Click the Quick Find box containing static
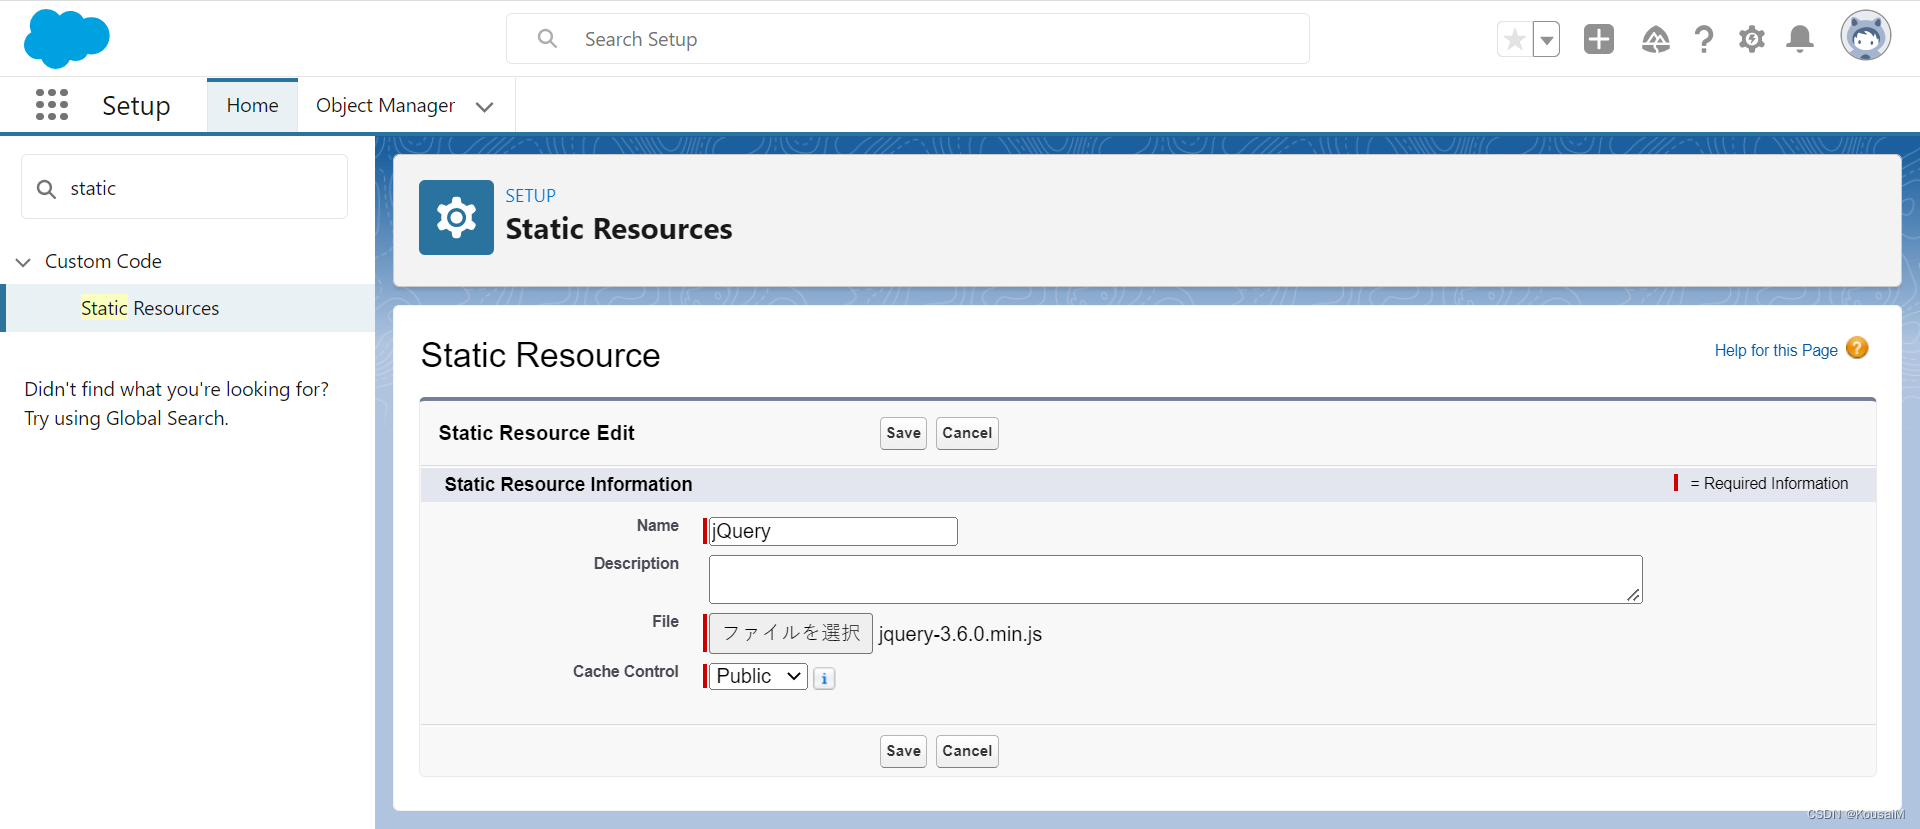The height and width of the screenshot is (829, 1920). coord(184,187)
